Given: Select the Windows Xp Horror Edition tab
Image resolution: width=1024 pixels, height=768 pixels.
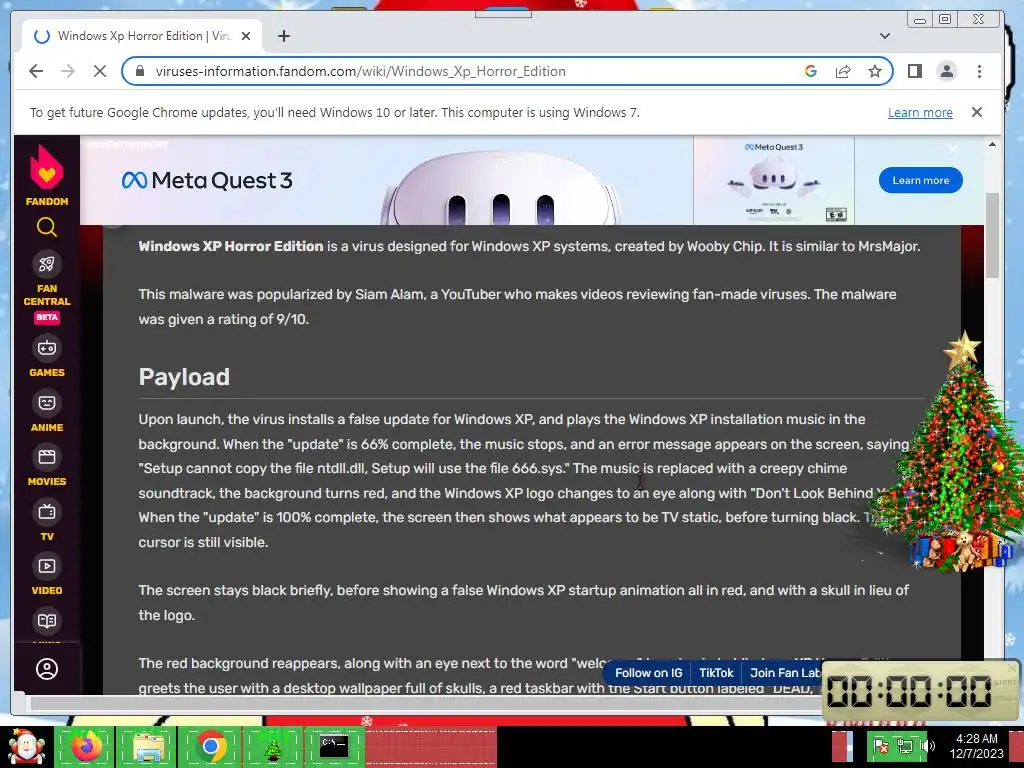Looking at the screenshot, I should (142, 36).
